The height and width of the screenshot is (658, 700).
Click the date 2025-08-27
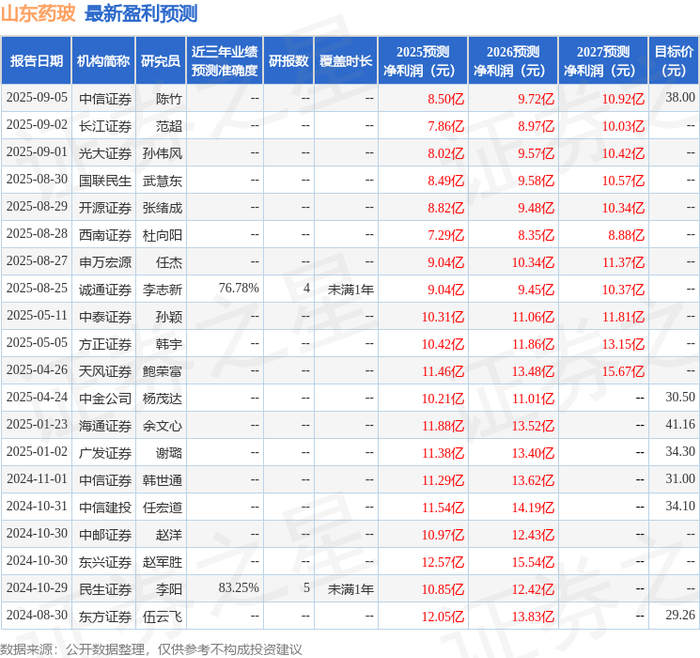pyautogui.click(x=37, y=261)
